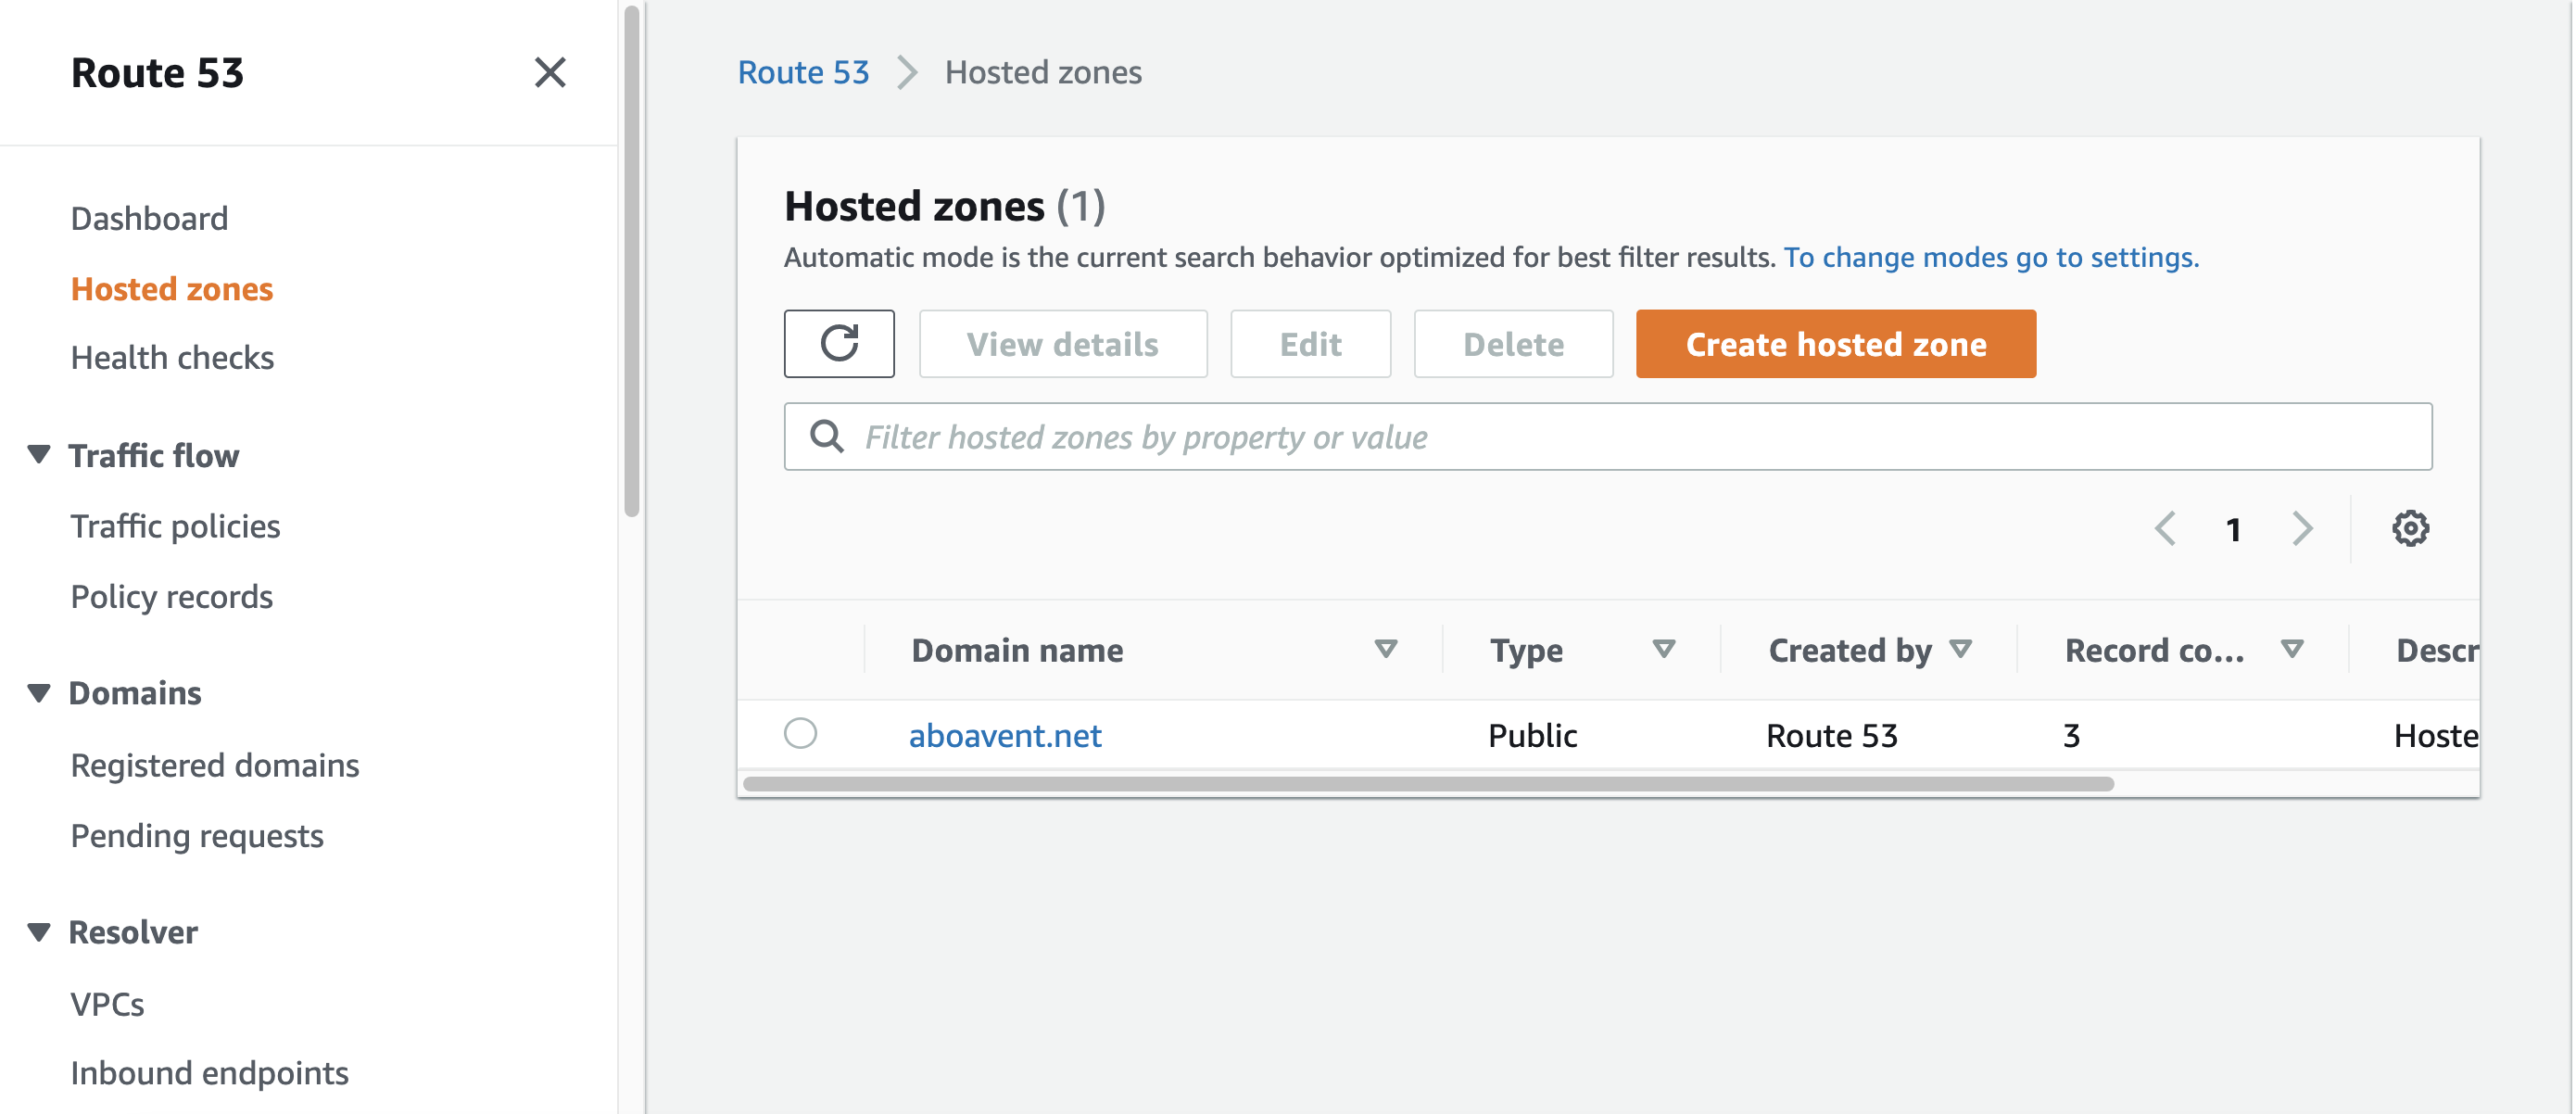Click the refresh hosted zones icon button
Viewport: 2576px width, 1114px height.
click(838, 344)
